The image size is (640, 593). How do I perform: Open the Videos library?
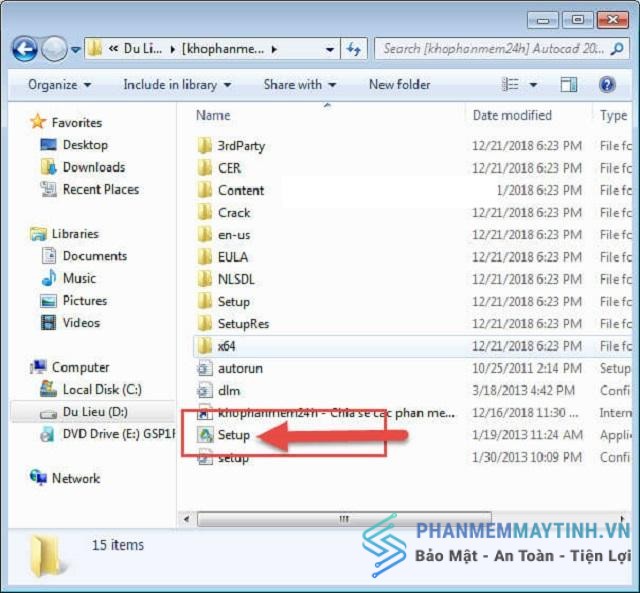point(81,323)
